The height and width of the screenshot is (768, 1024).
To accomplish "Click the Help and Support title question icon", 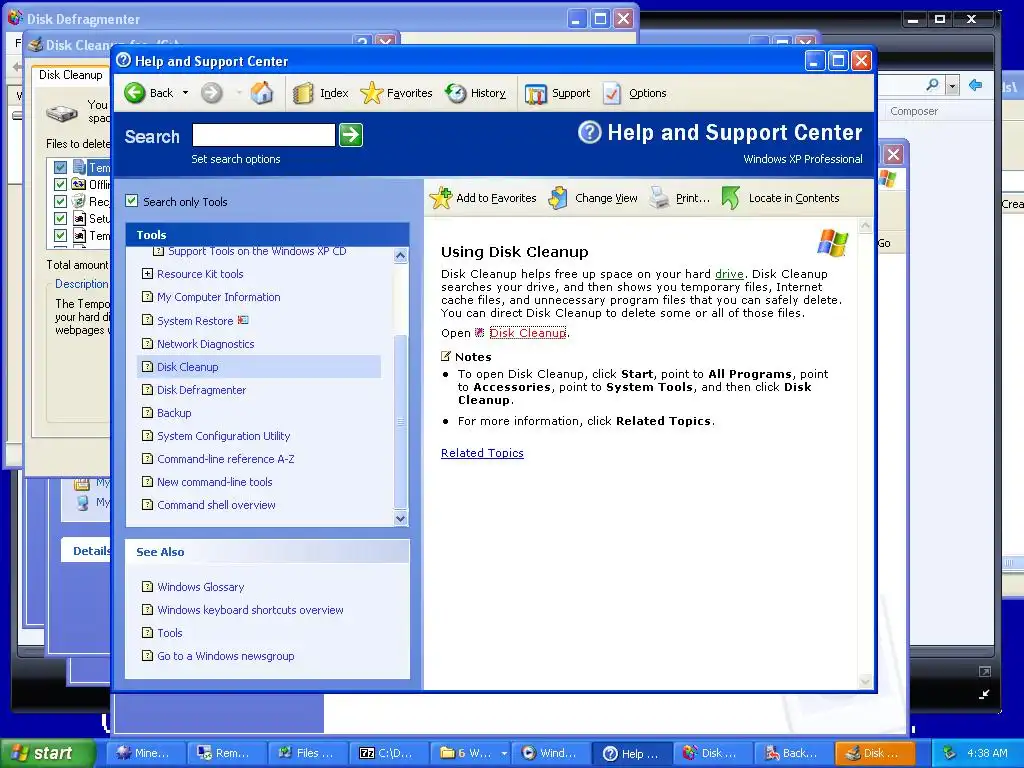I will point(123,61).
